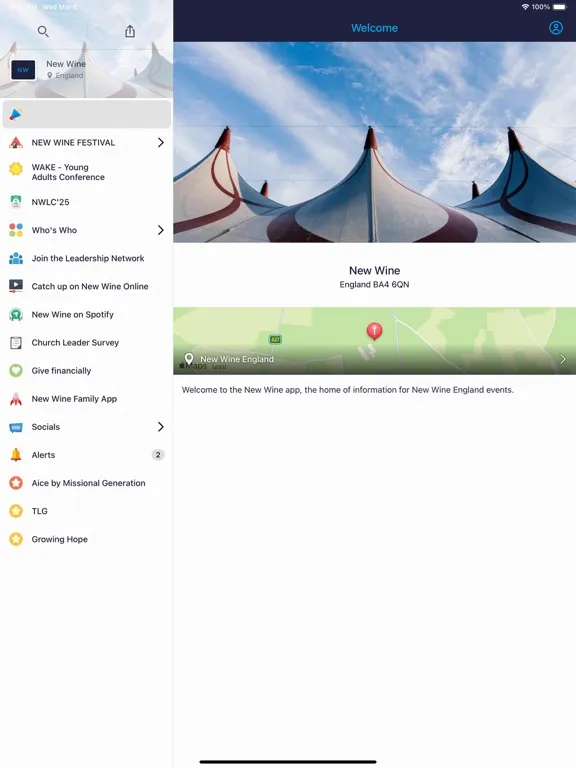
Task: Click the Who's Who colored dots icon
Action: click(x=16, y=230)
